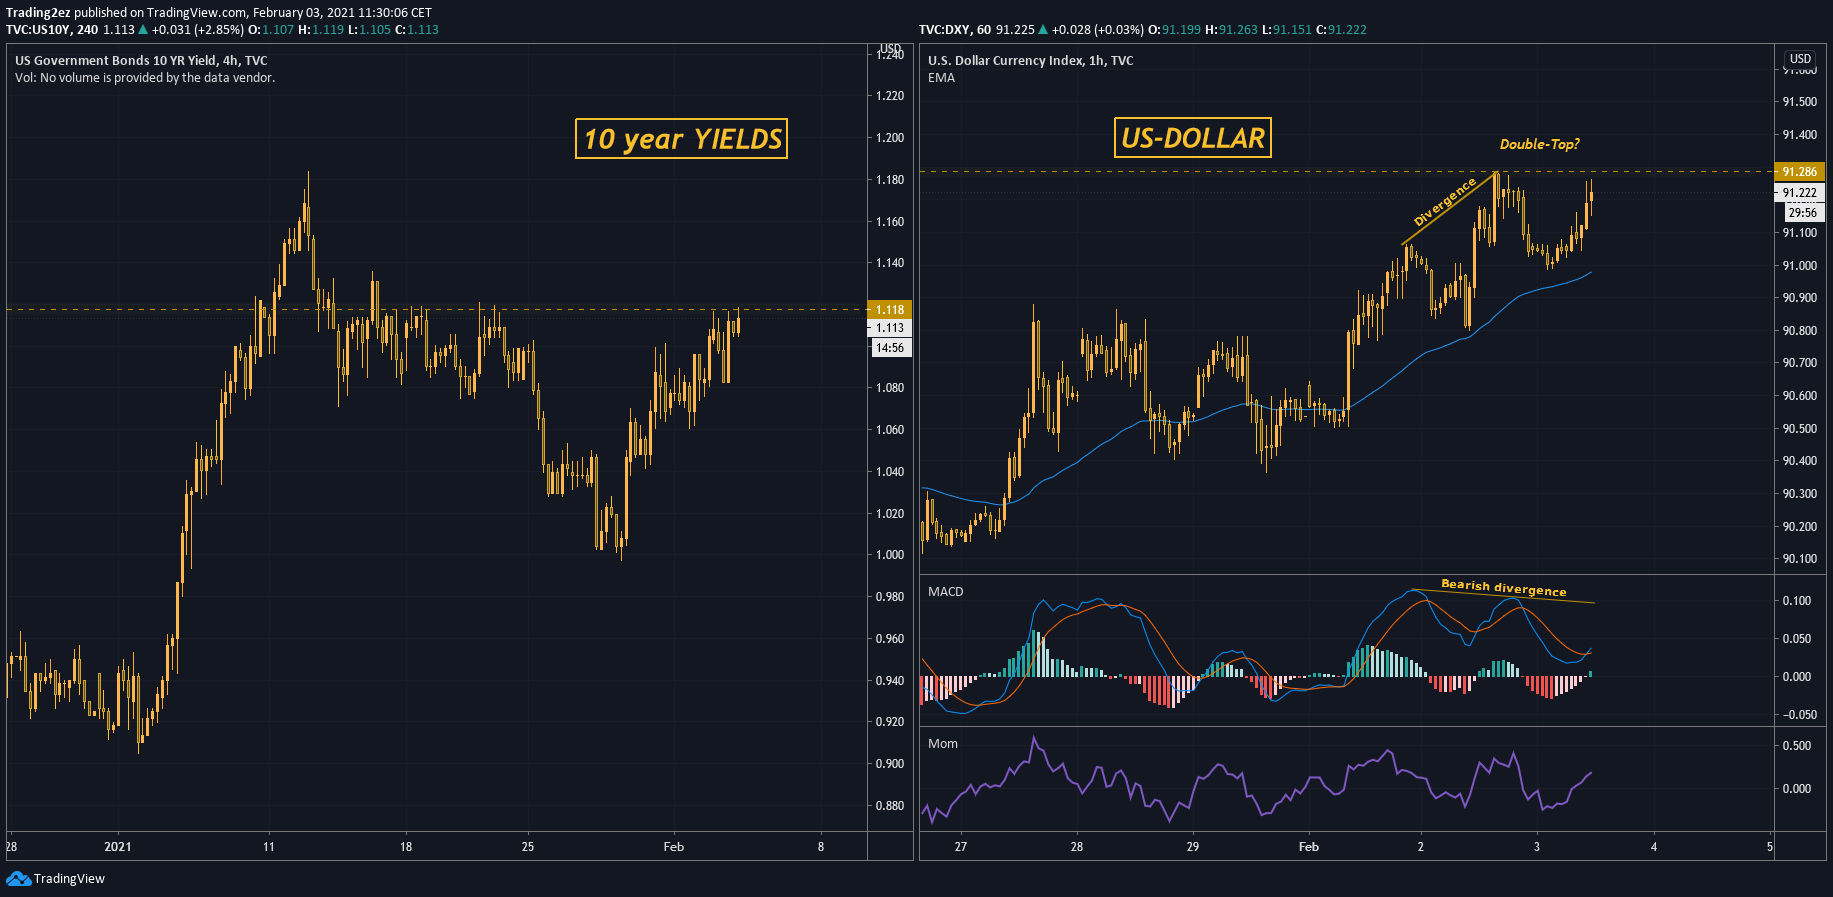1833x897 pixels.
Task: Click the gold 91.286 price line label
Action: tap(1799, 172)
